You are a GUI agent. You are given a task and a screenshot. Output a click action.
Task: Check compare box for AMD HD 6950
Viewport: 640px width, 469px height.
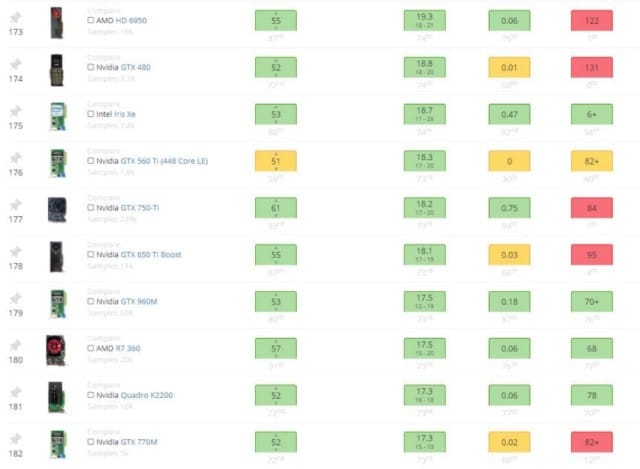pos(91,20)
